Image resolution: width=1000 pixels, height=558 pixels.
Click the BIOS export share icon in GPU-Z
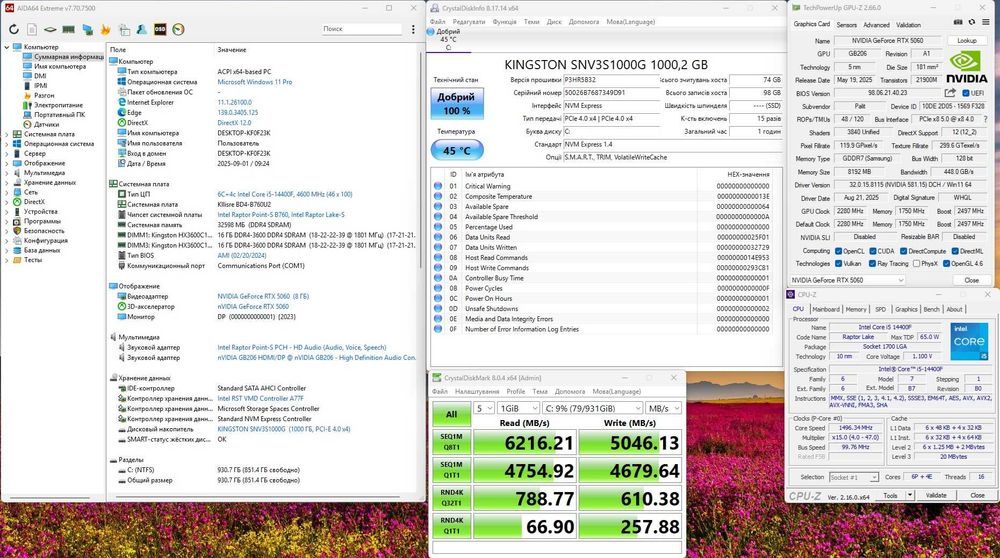coord(950,93)
